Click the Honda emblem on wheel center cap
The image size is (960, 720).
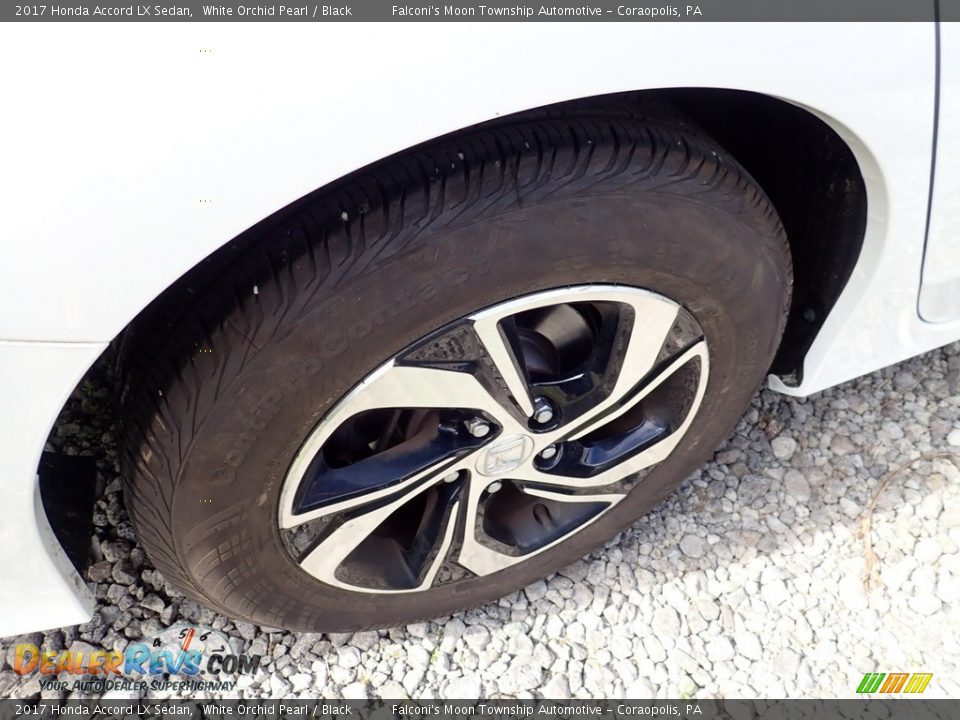pyautogui.click(x=503, y=454)
